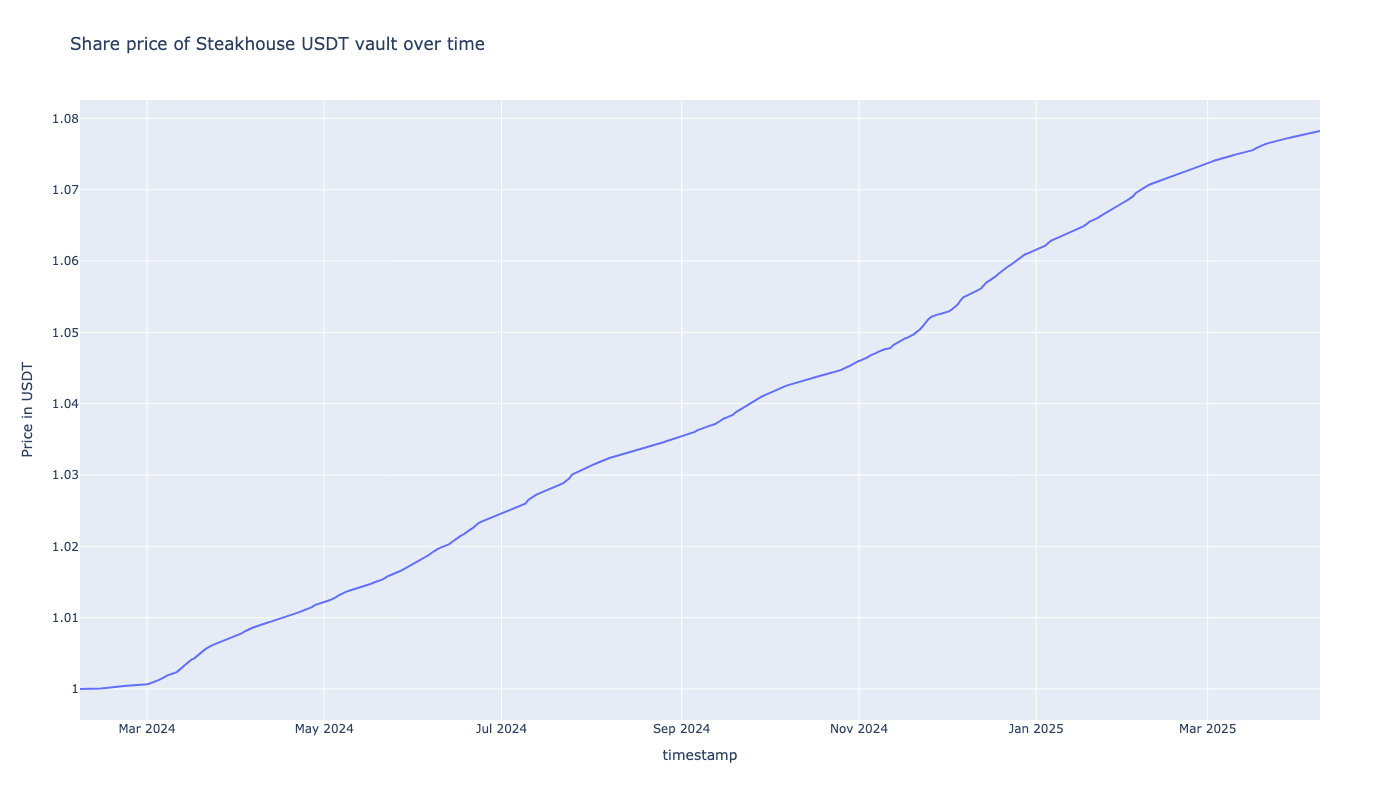Screen dimensions: 1400x800
Task: Click the 'timestamp' x-axis title
Action: tap(699, 755)
